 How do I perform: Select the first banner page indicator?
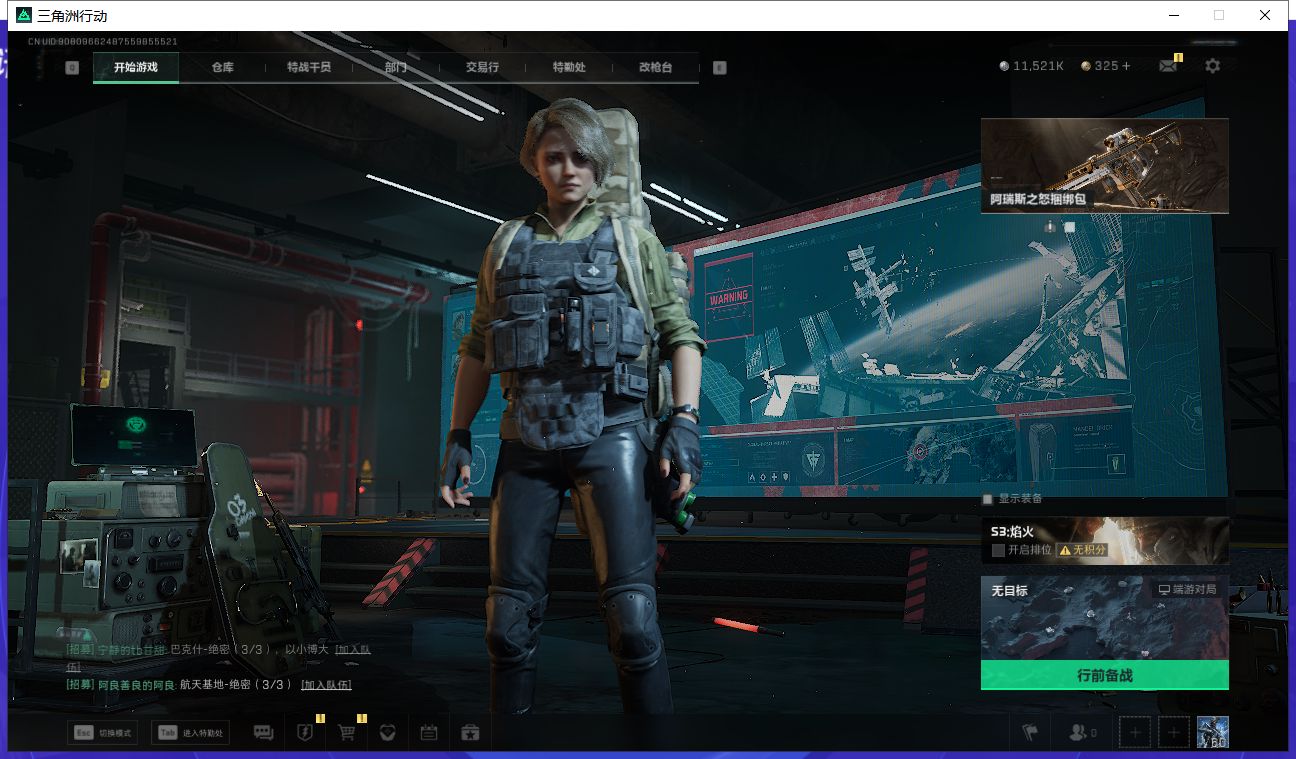1050,227
